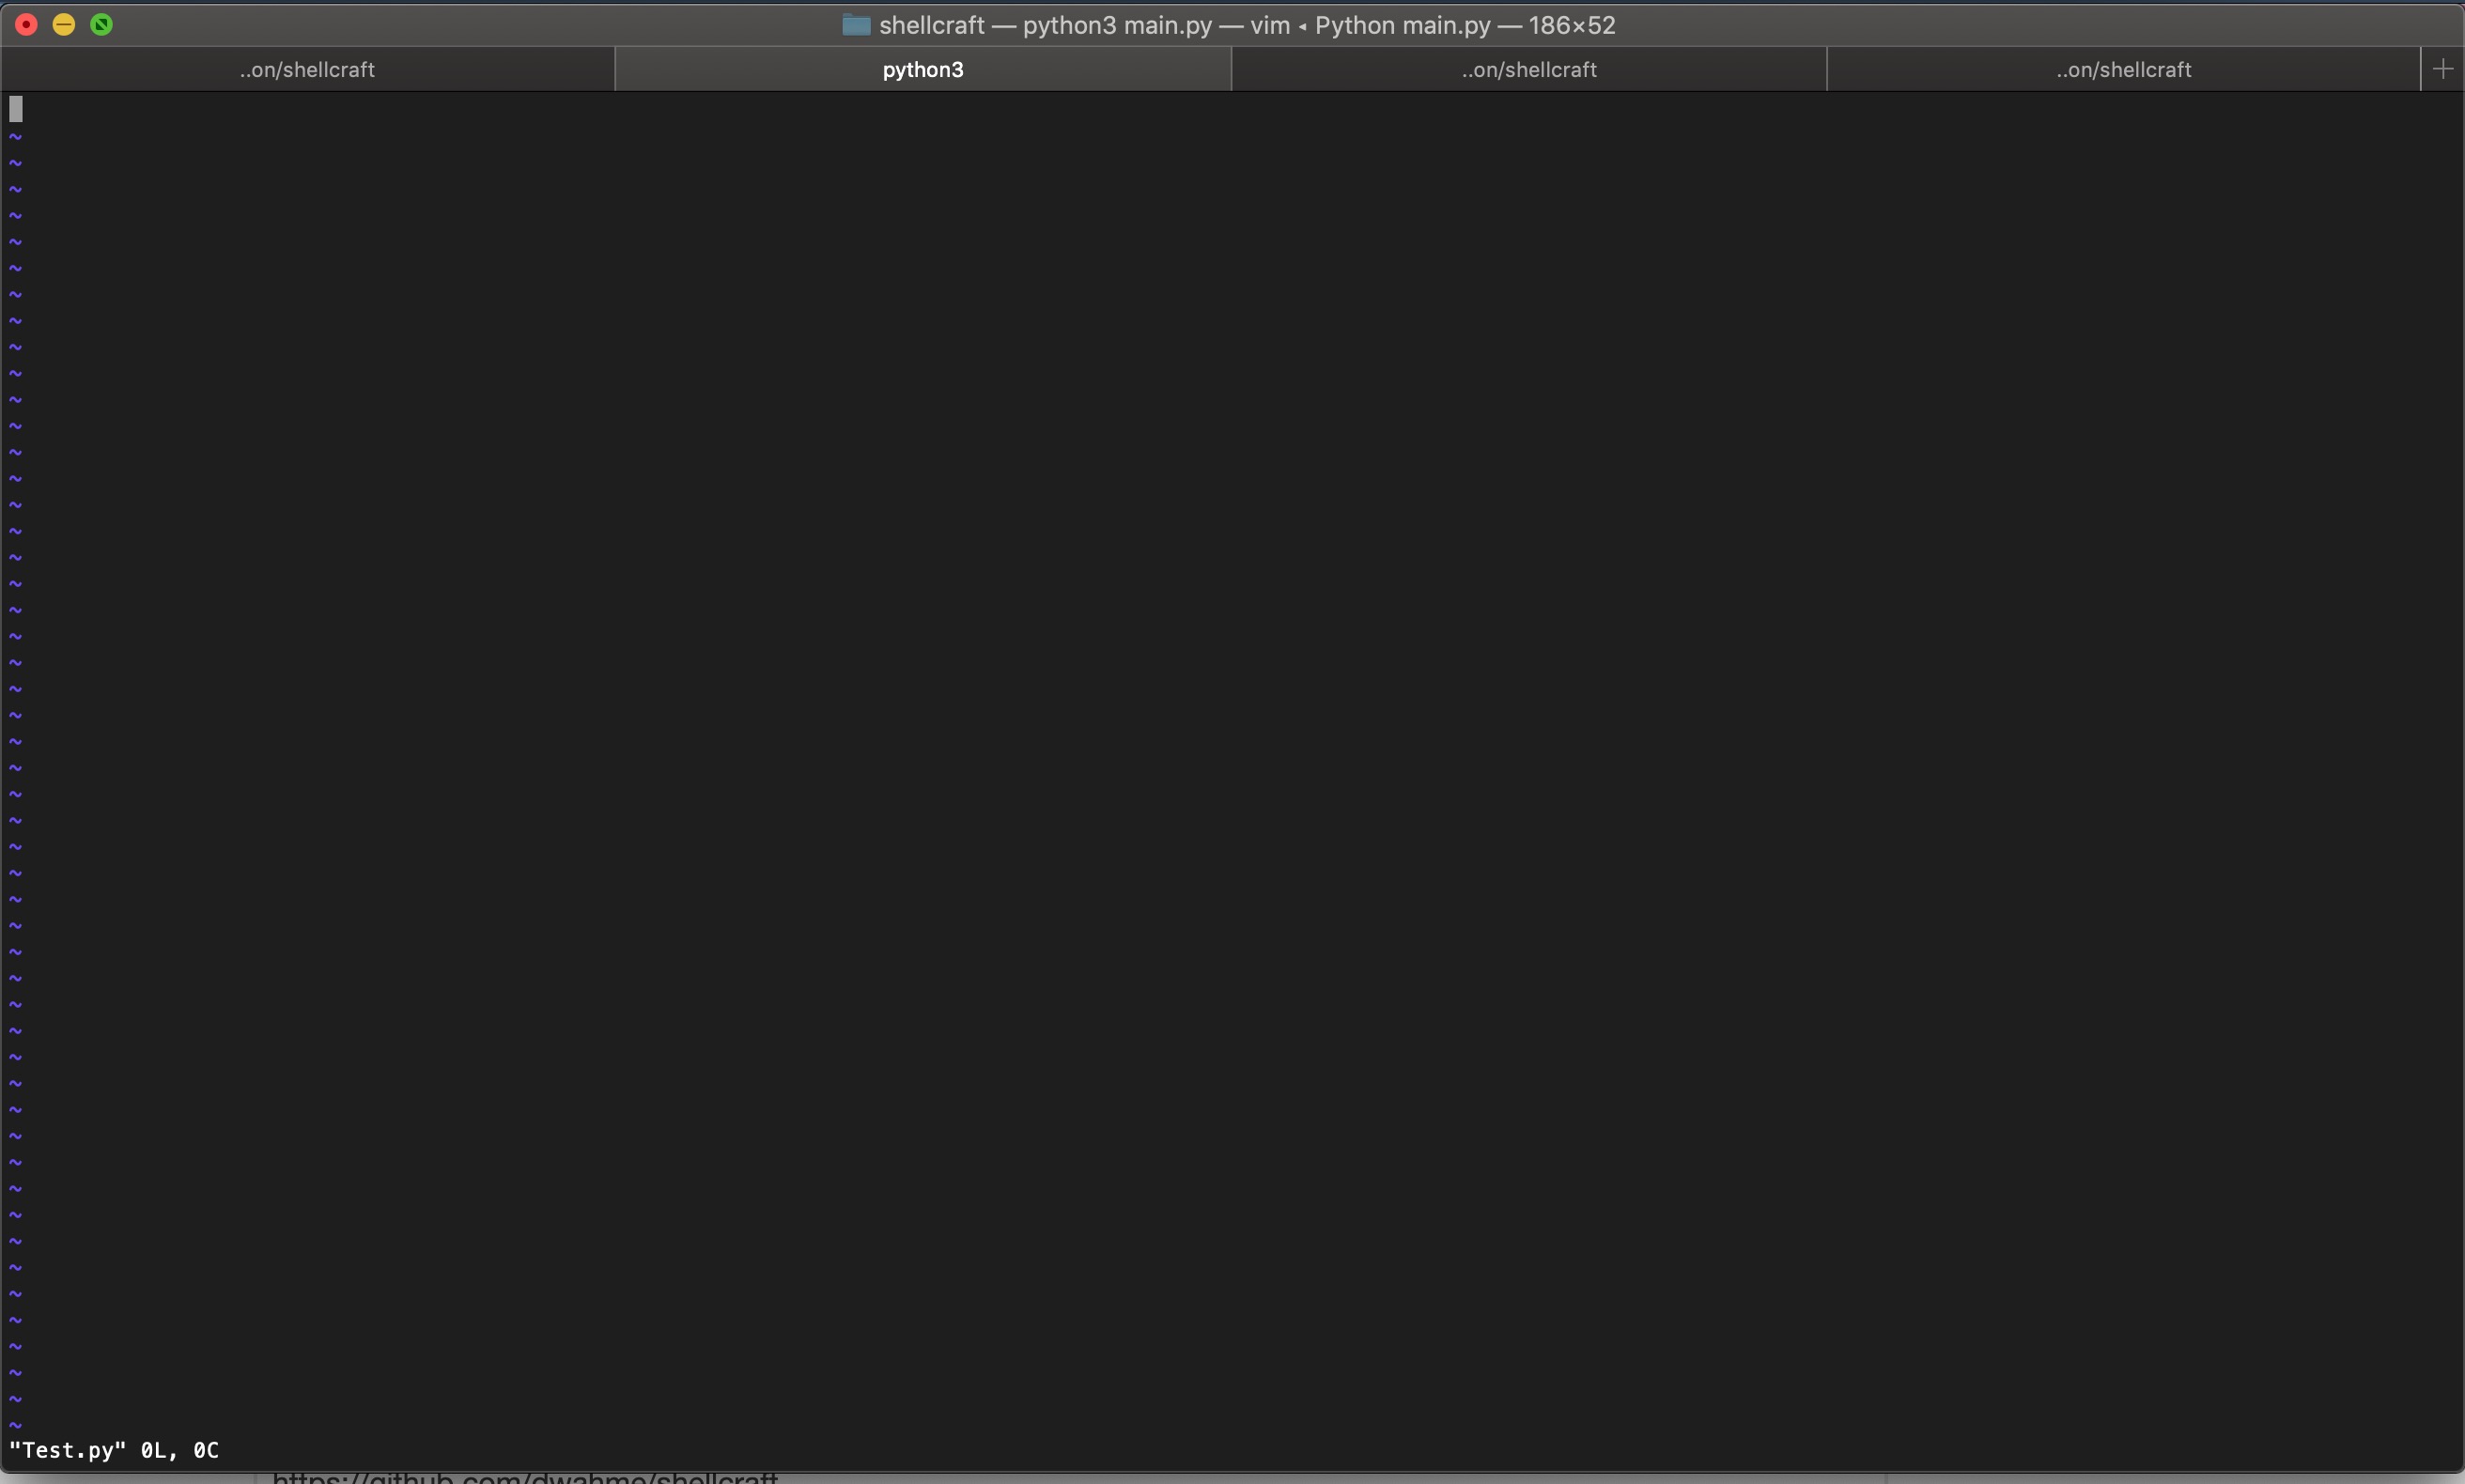Open the fourth, rightmost ..on/shellcraft tab

click(2123, 69)
